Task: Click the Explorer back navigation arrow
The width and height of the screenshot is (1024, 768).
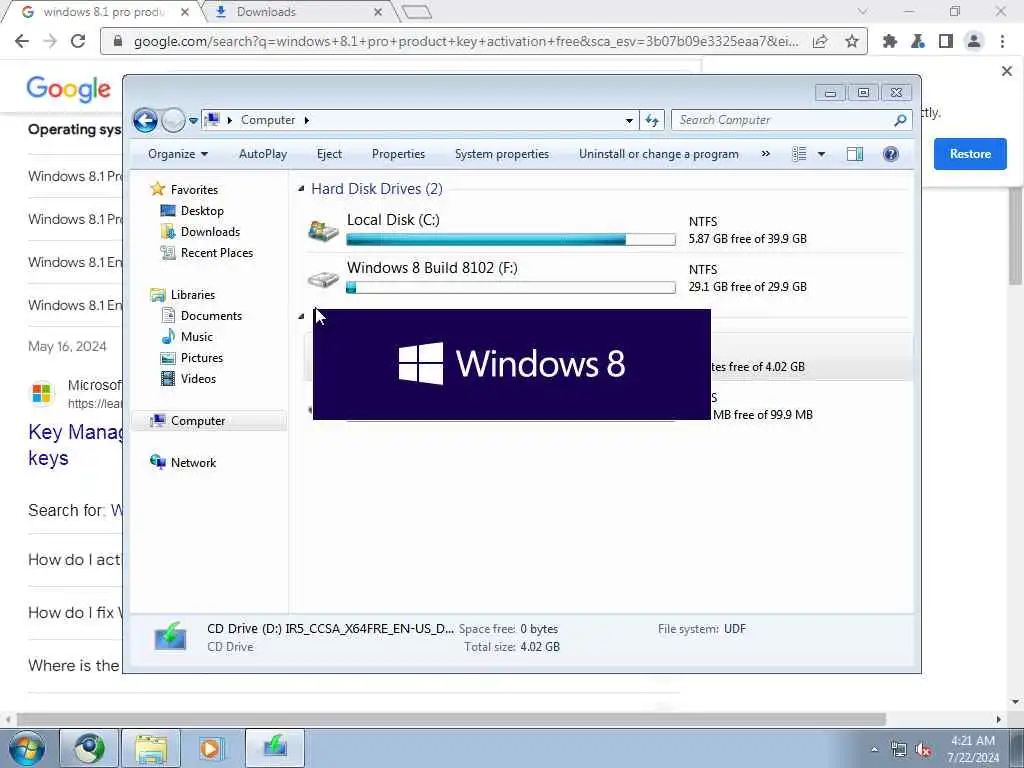Action: tap(145, 120)
